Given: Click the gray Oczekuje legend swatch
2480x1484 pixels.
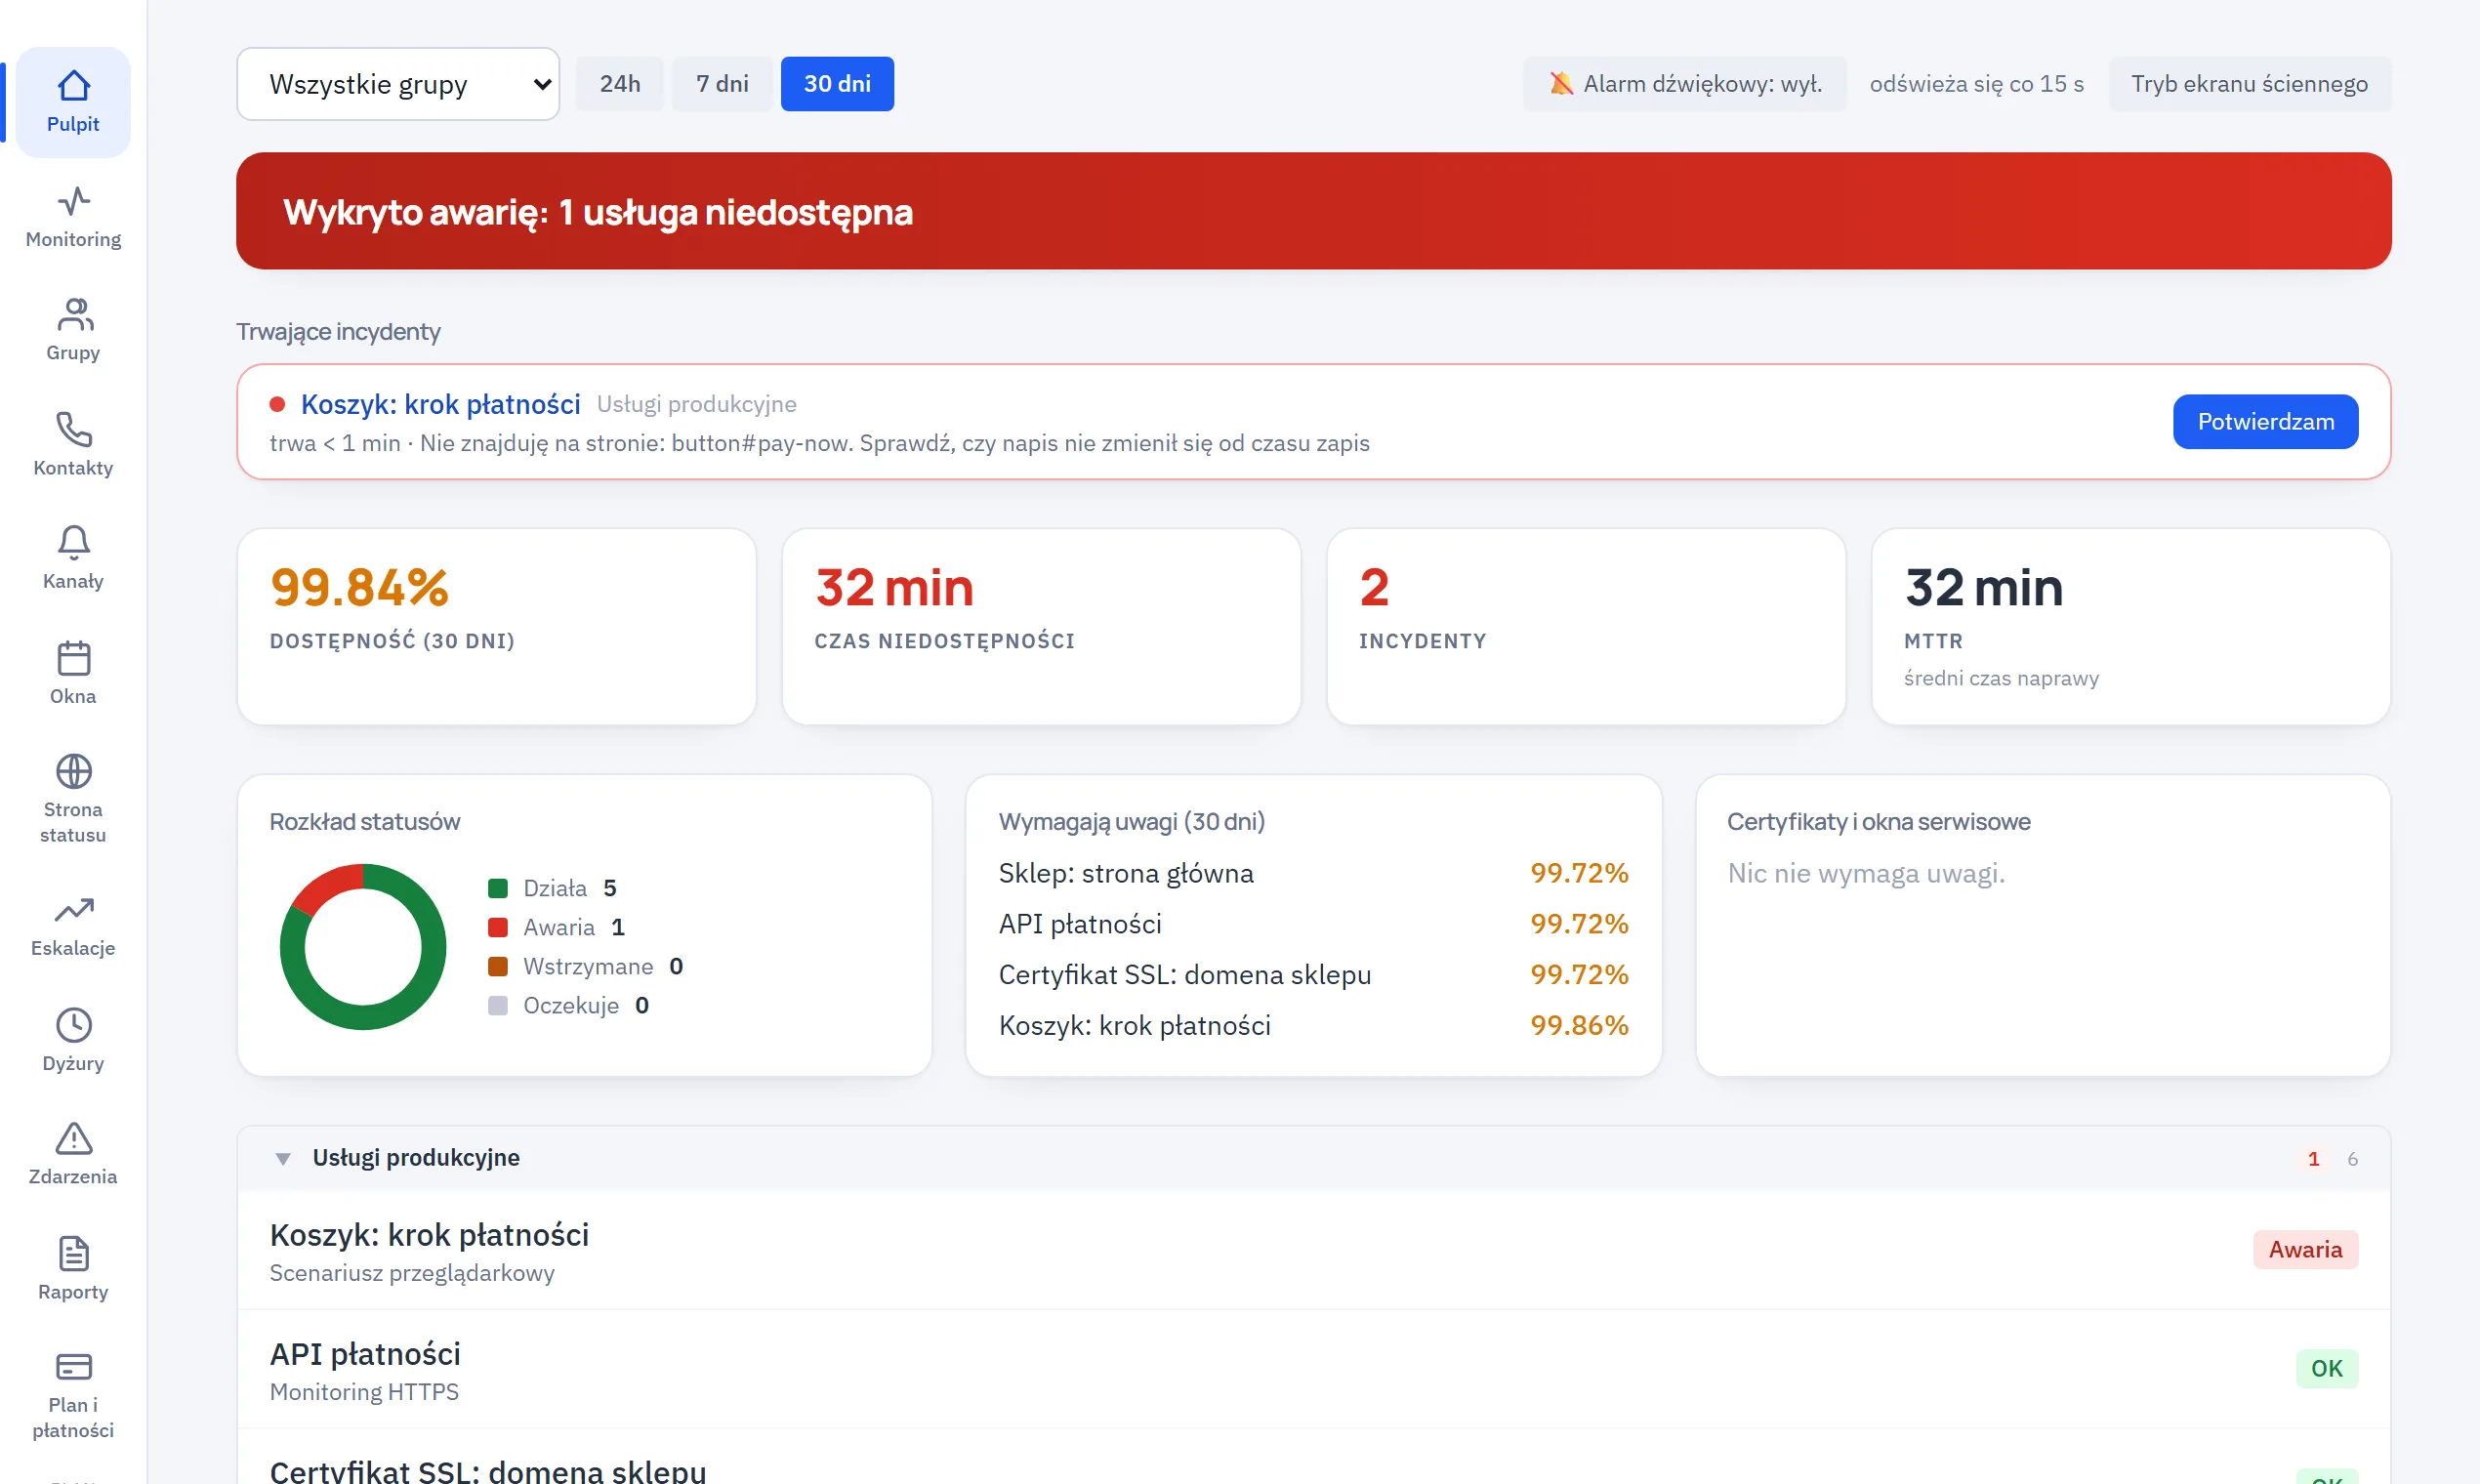Looking at the screenshot, I should 498,1005.
